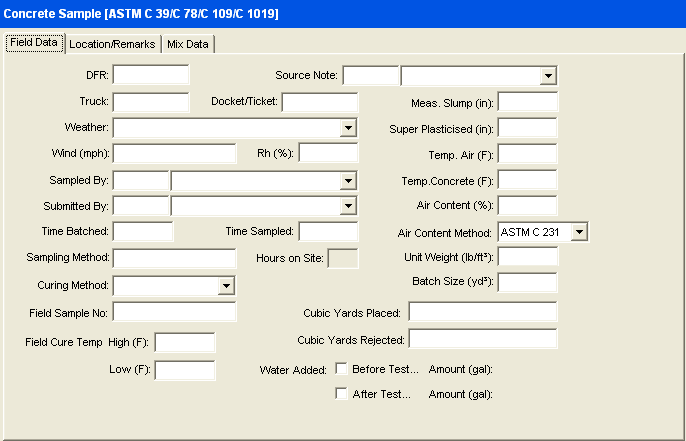This screenshot has height=441, width=686.
Task: Open the Air Content Method dropdown
Action: coord(579,232)
